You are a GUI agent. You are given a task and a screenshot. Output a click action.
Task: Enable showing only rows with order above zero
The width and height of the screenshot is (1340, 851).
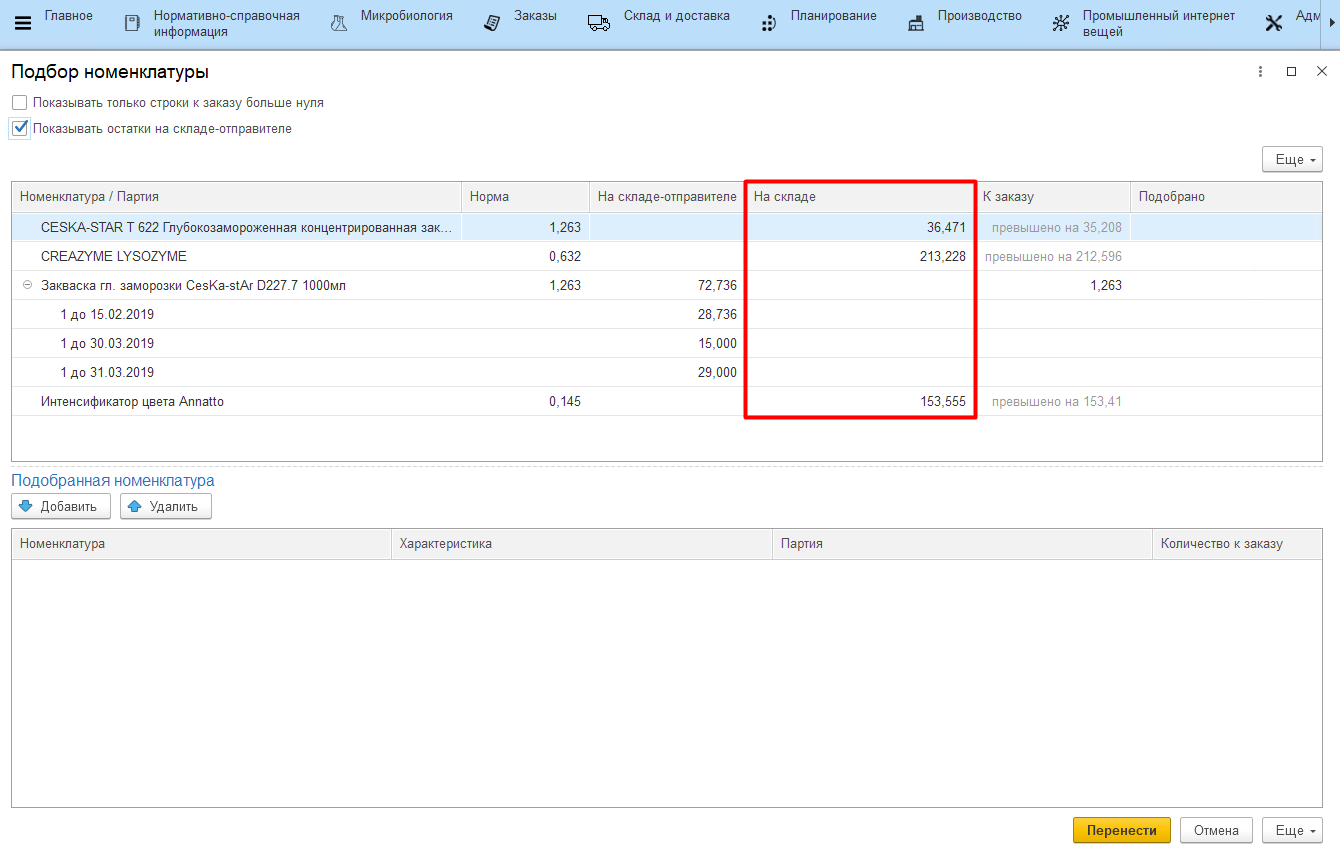pos(20,103)
